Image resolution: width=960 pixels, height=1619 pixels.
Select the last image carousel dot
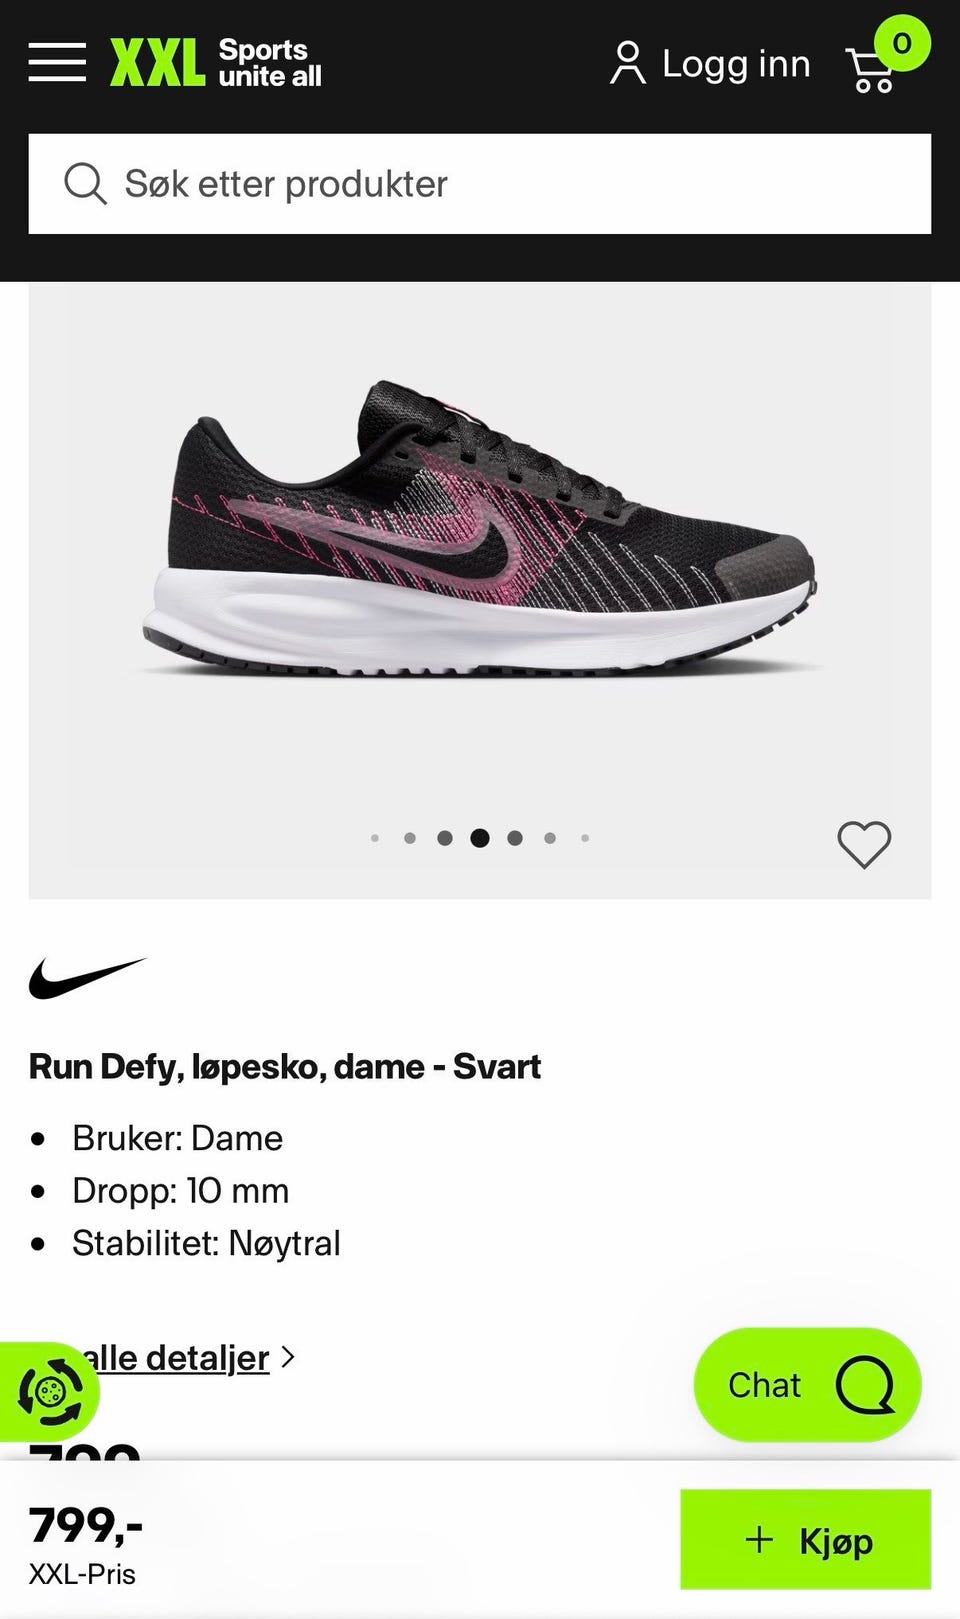585,838
